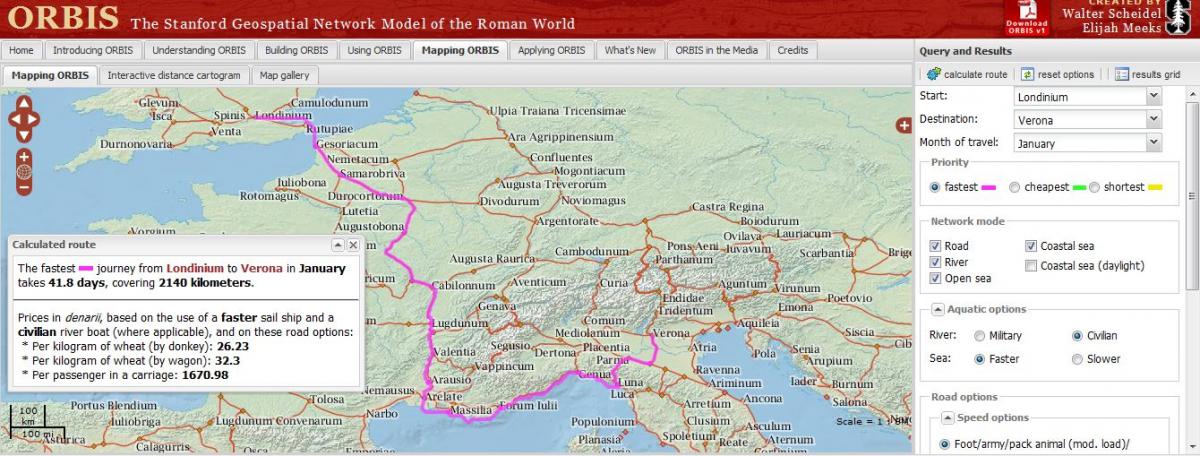
Task: Click the calculate route icon
Action: 933,74
